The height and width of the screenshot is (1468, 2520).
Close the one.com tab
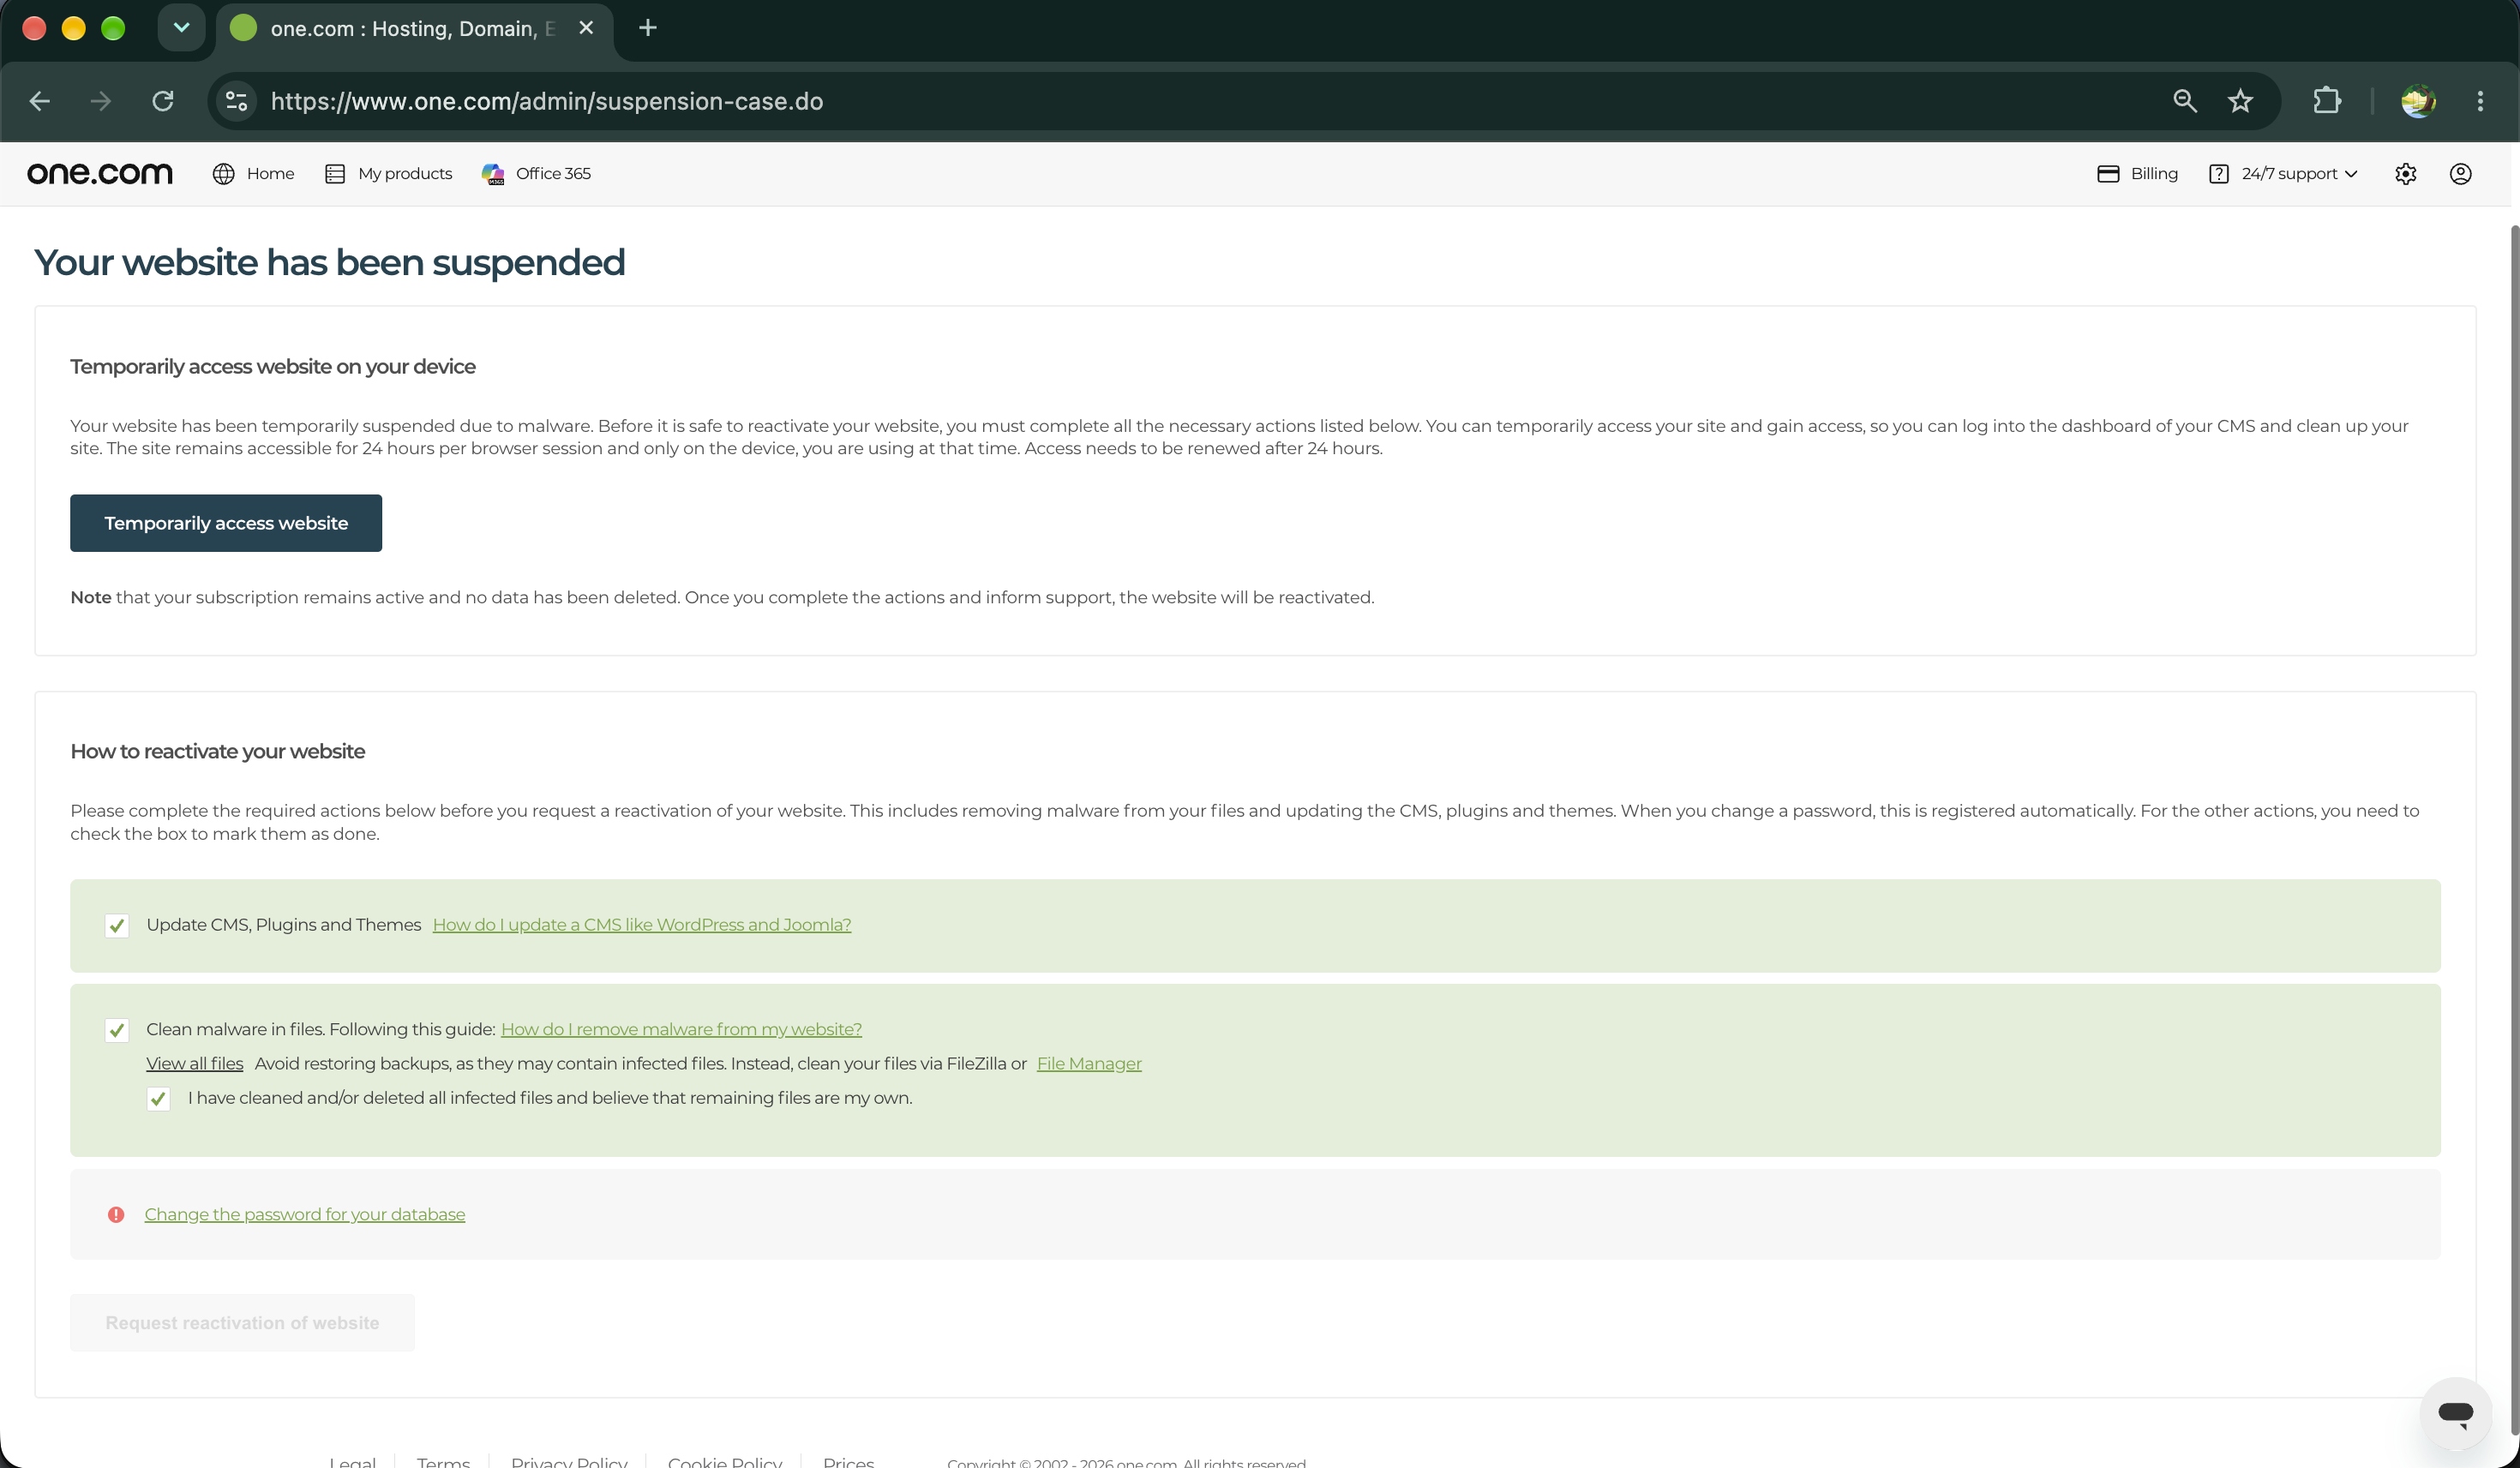click(586, 28)
